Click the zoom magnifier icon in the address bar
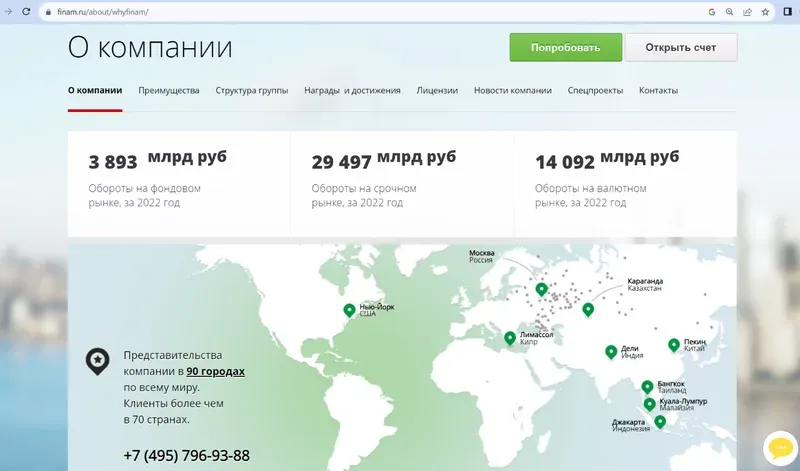This screenshot has height=471, width=800. tap(730, 12)
